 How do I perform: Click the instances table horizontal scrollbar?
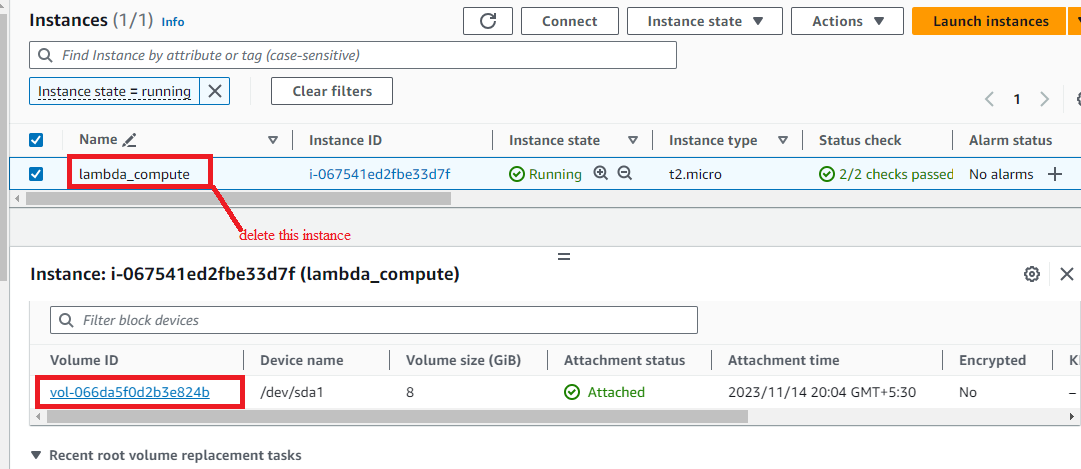[x=238, y=199]
